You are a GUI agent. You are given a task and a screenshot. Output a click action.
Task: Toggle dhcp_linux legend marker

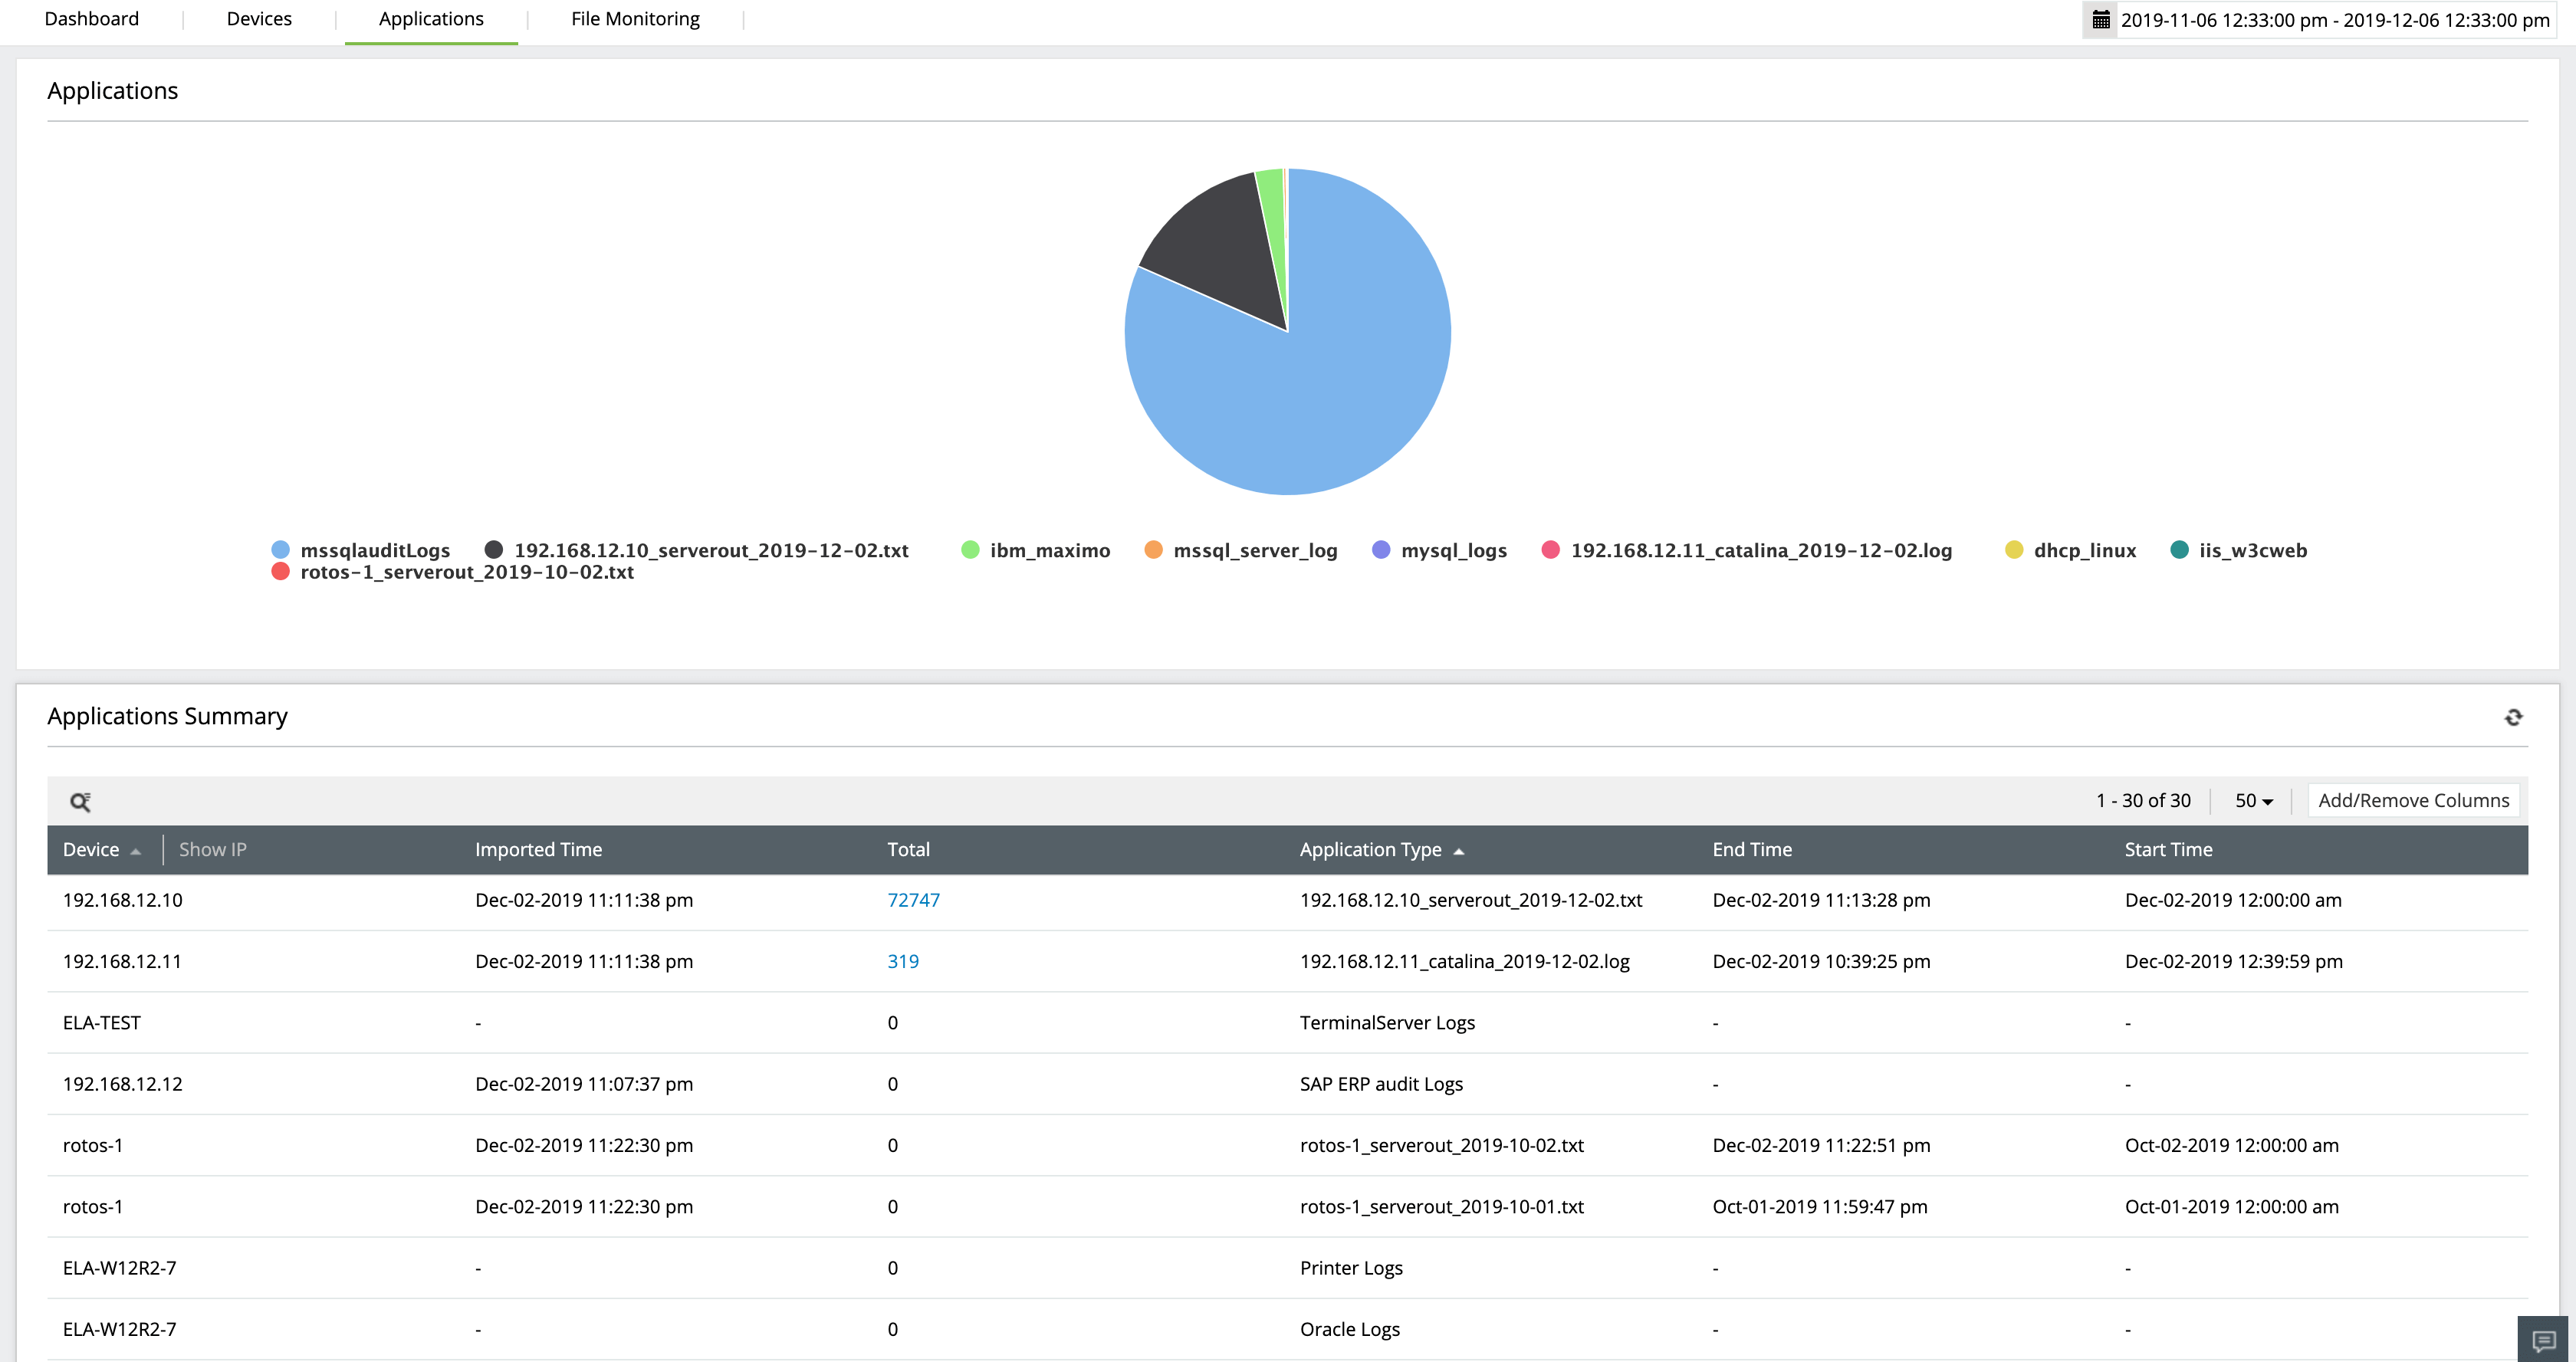2013,550
